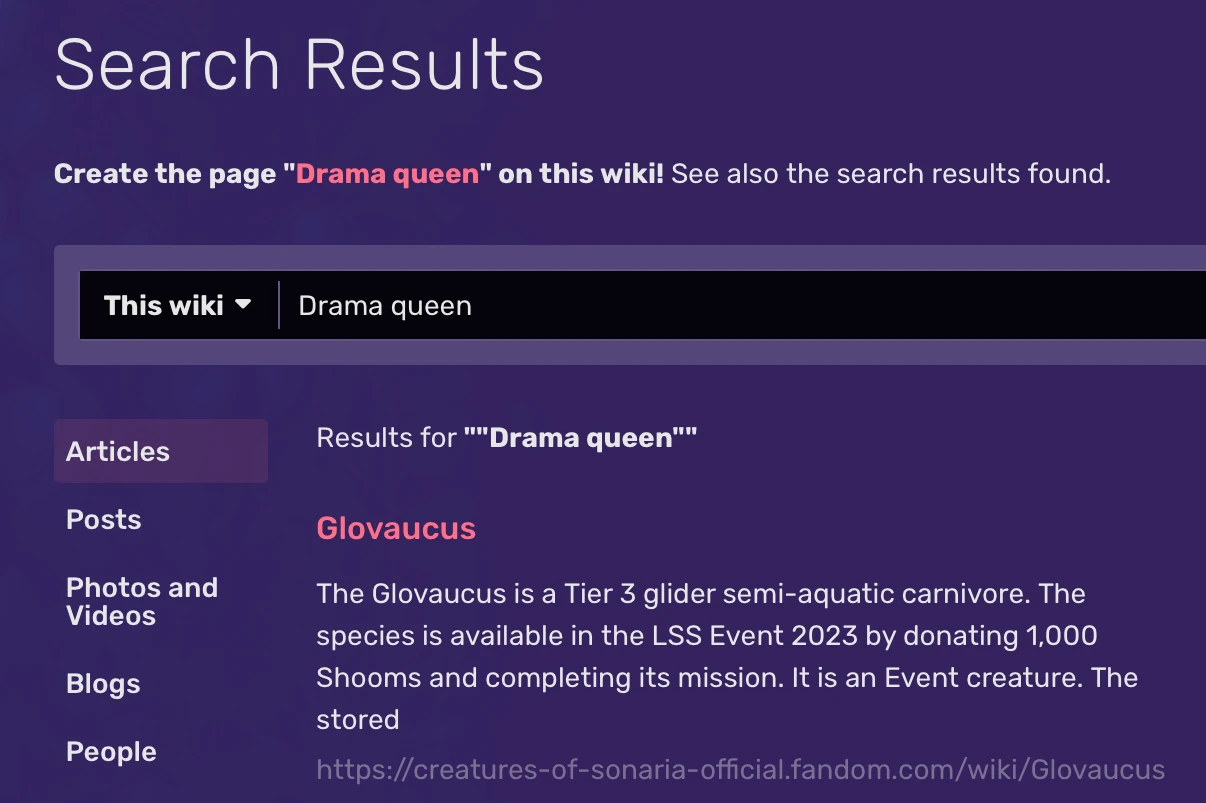
Task: Click the Search Results page heading
Action: click(299, 66)
